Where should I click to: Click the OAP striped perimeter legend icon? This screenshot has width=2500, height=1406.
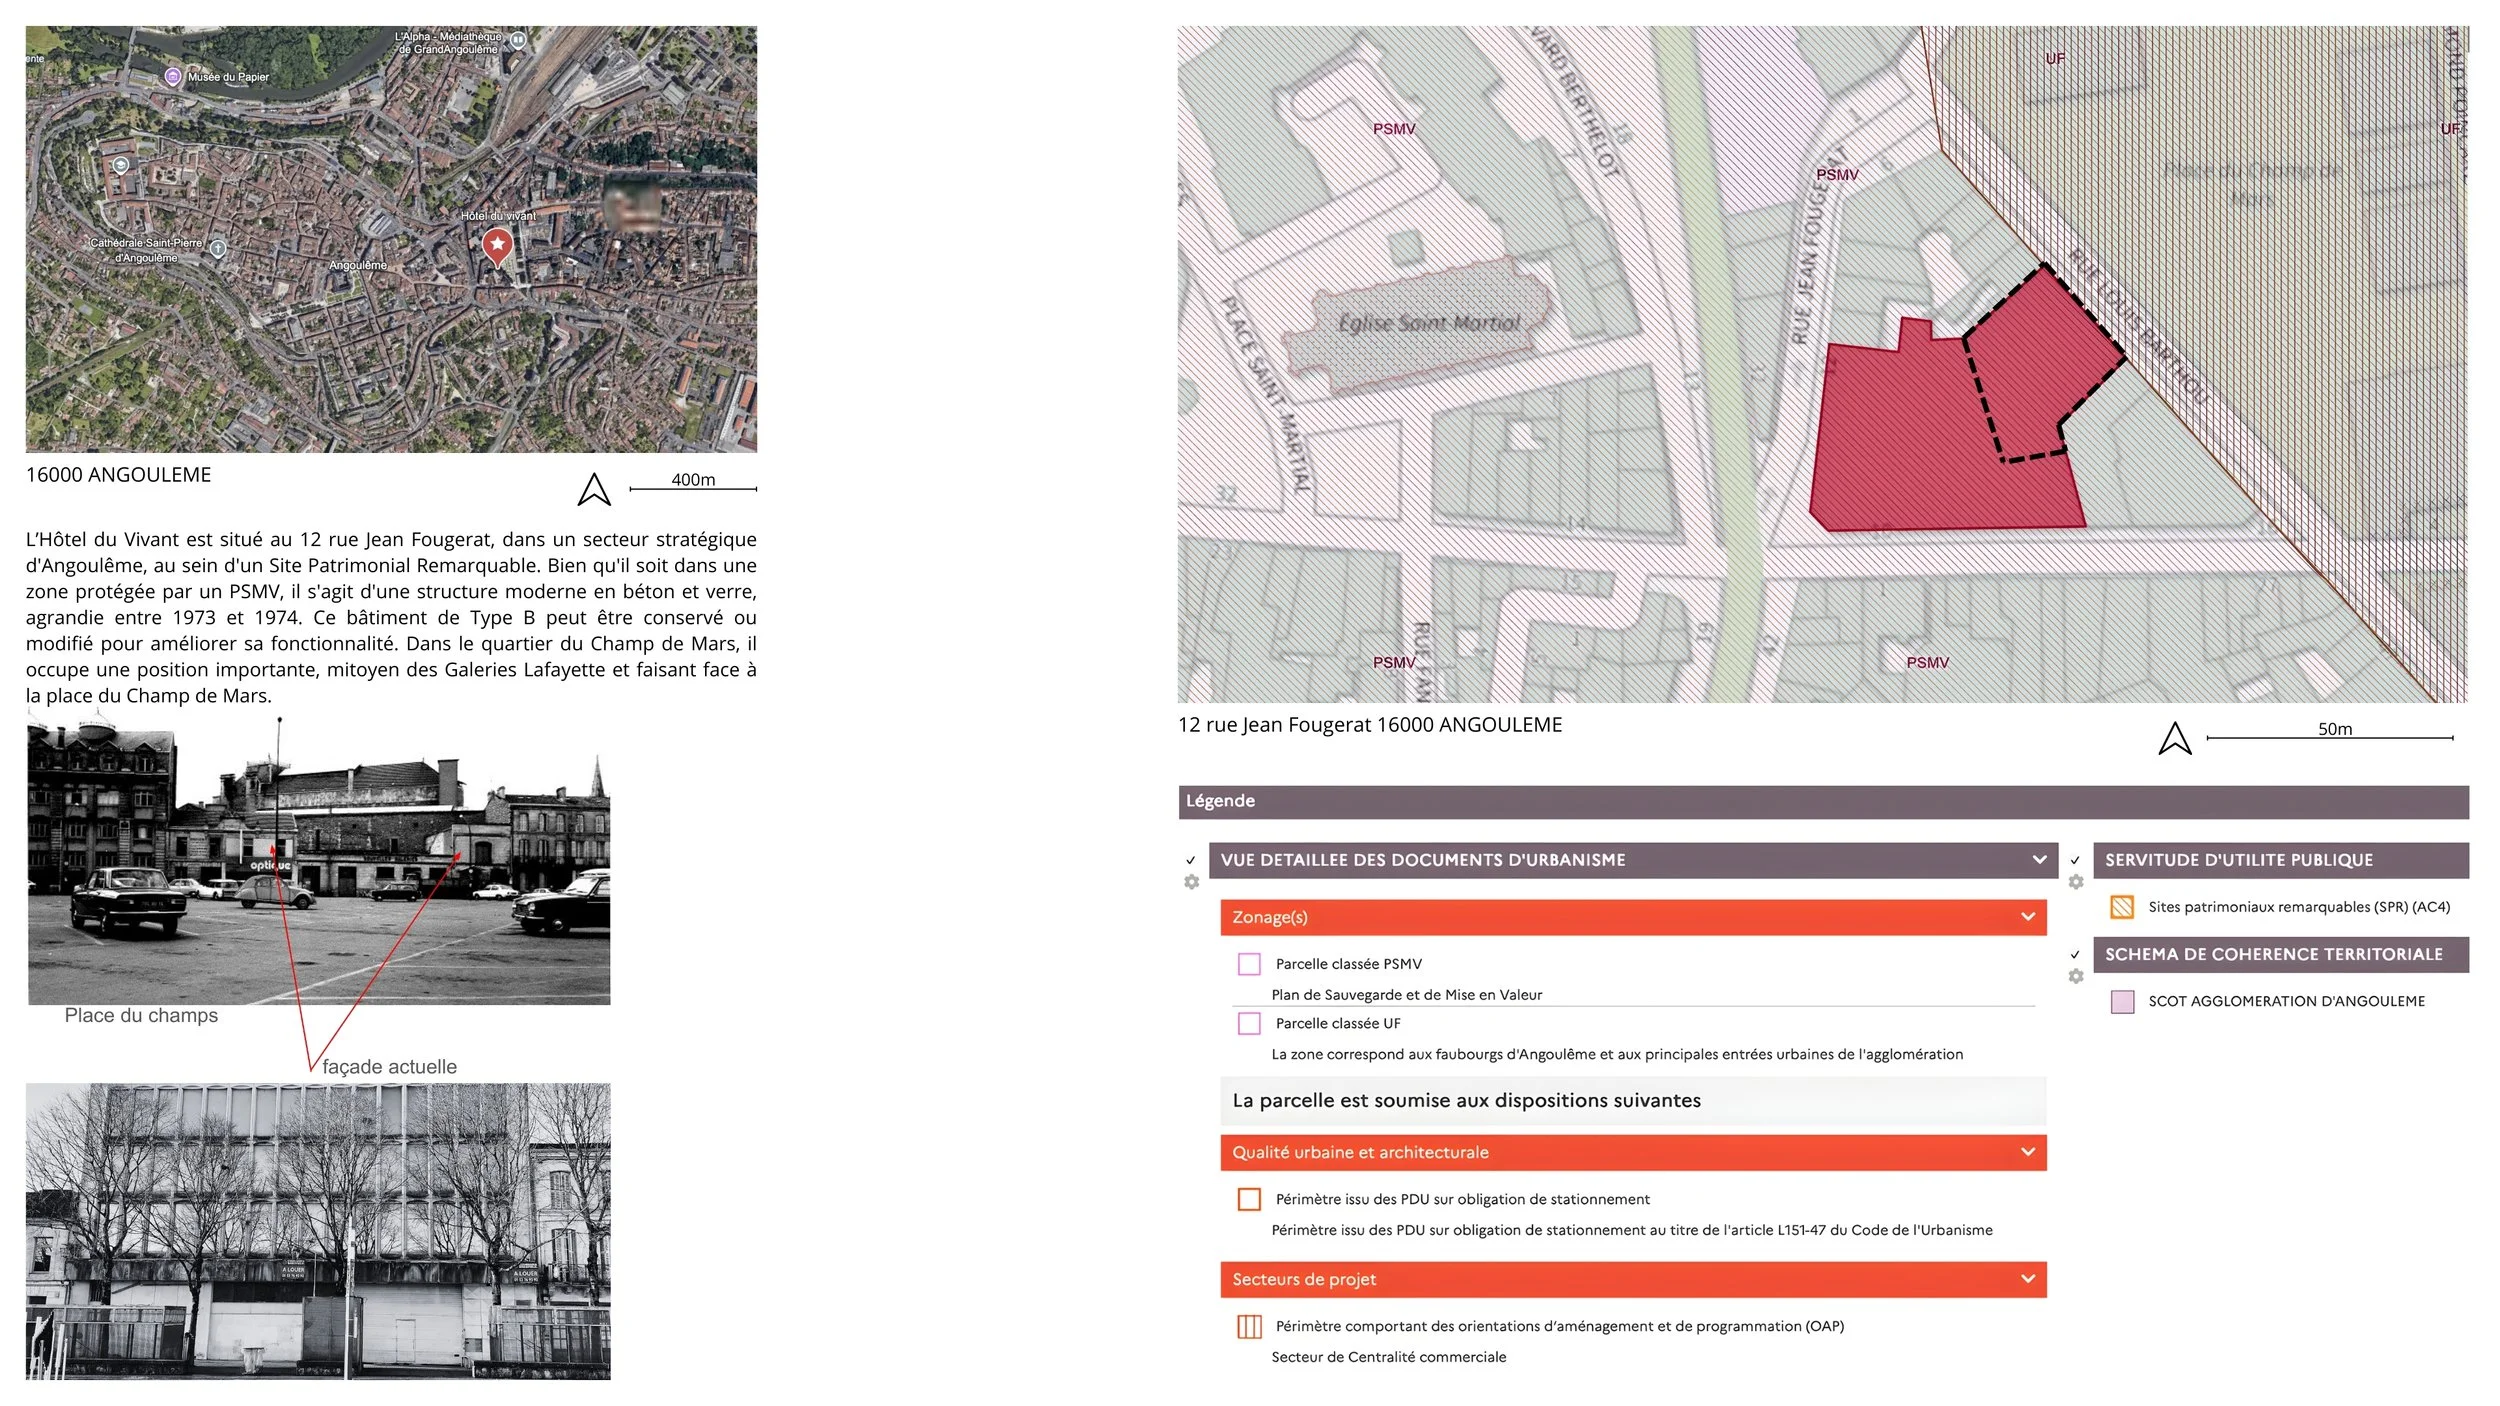point(1249,1326)
